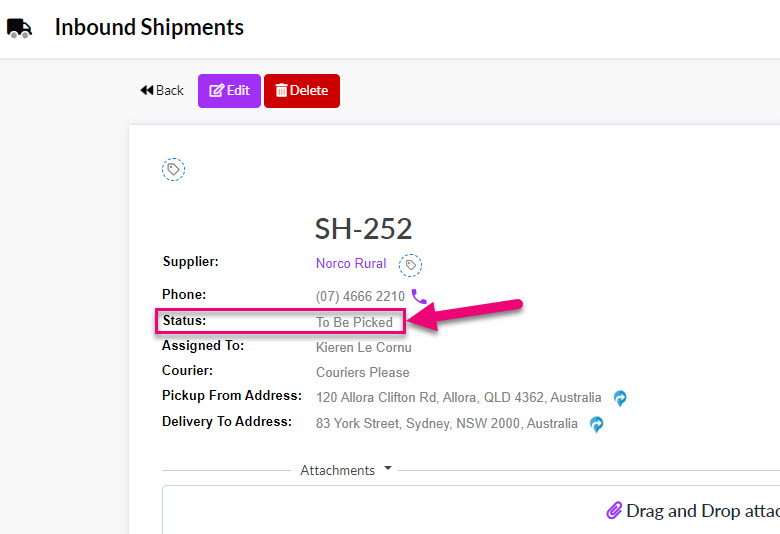Click the tag icon above SH-252

173,169
